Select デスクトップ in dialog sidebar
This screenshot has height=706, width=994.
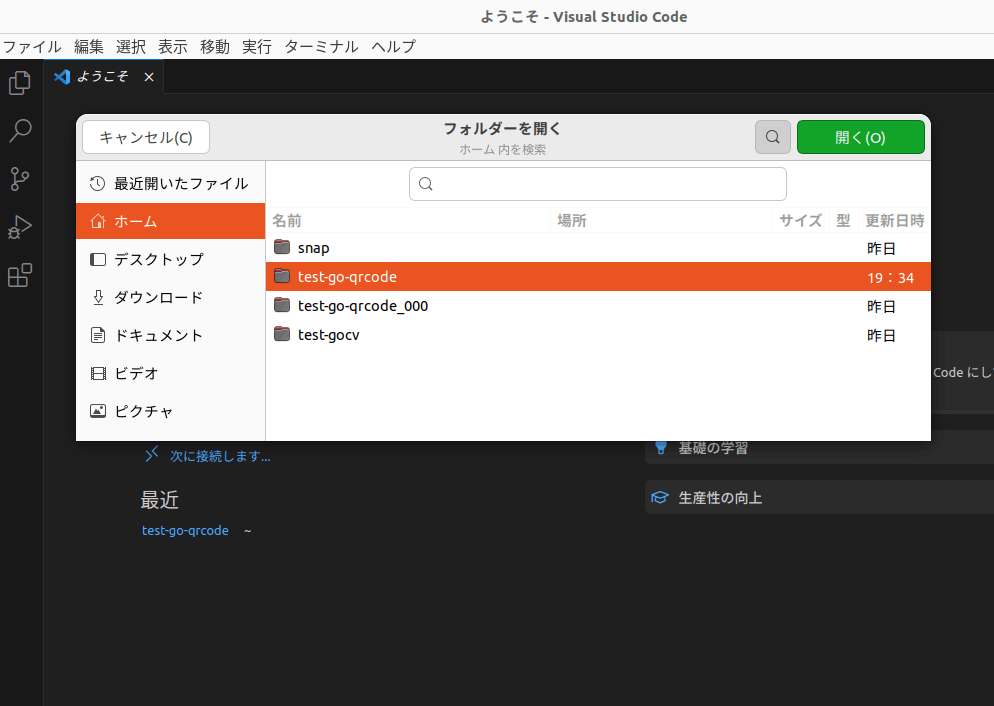tap(171, 259)
